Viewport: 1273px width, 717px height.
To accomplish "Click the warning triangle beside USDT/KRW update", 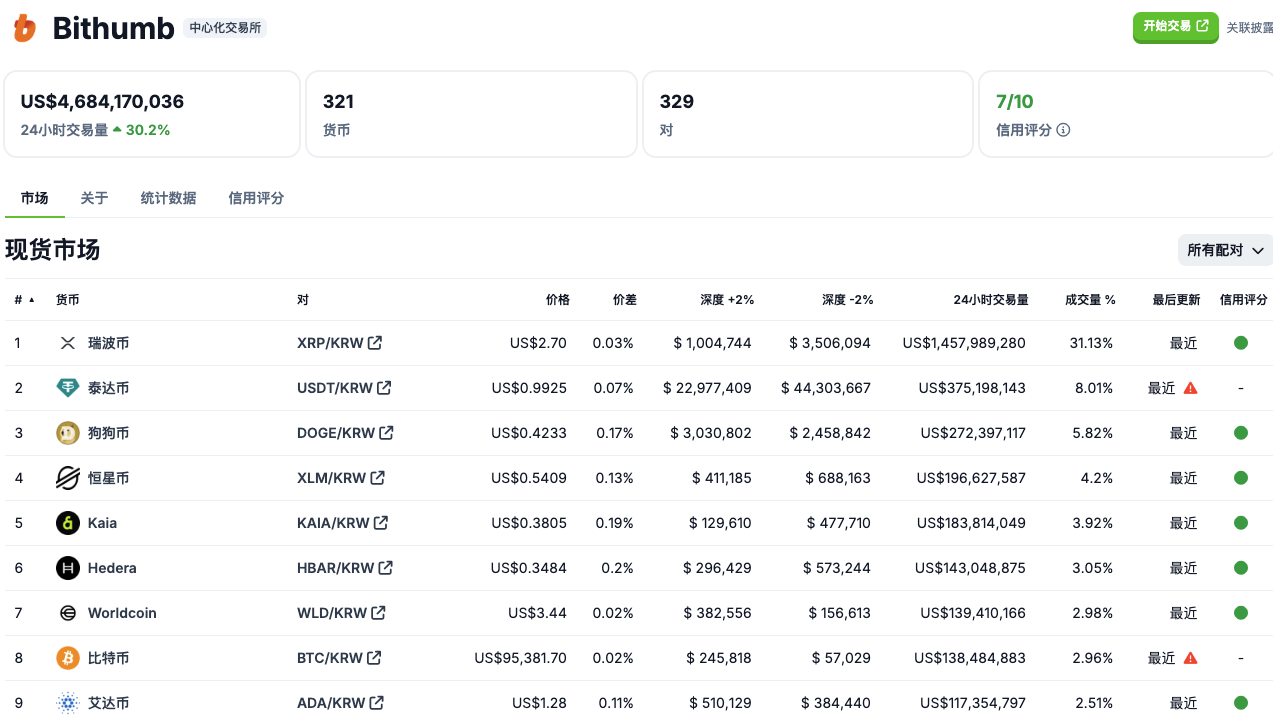I will click(x=1191, y=387).
